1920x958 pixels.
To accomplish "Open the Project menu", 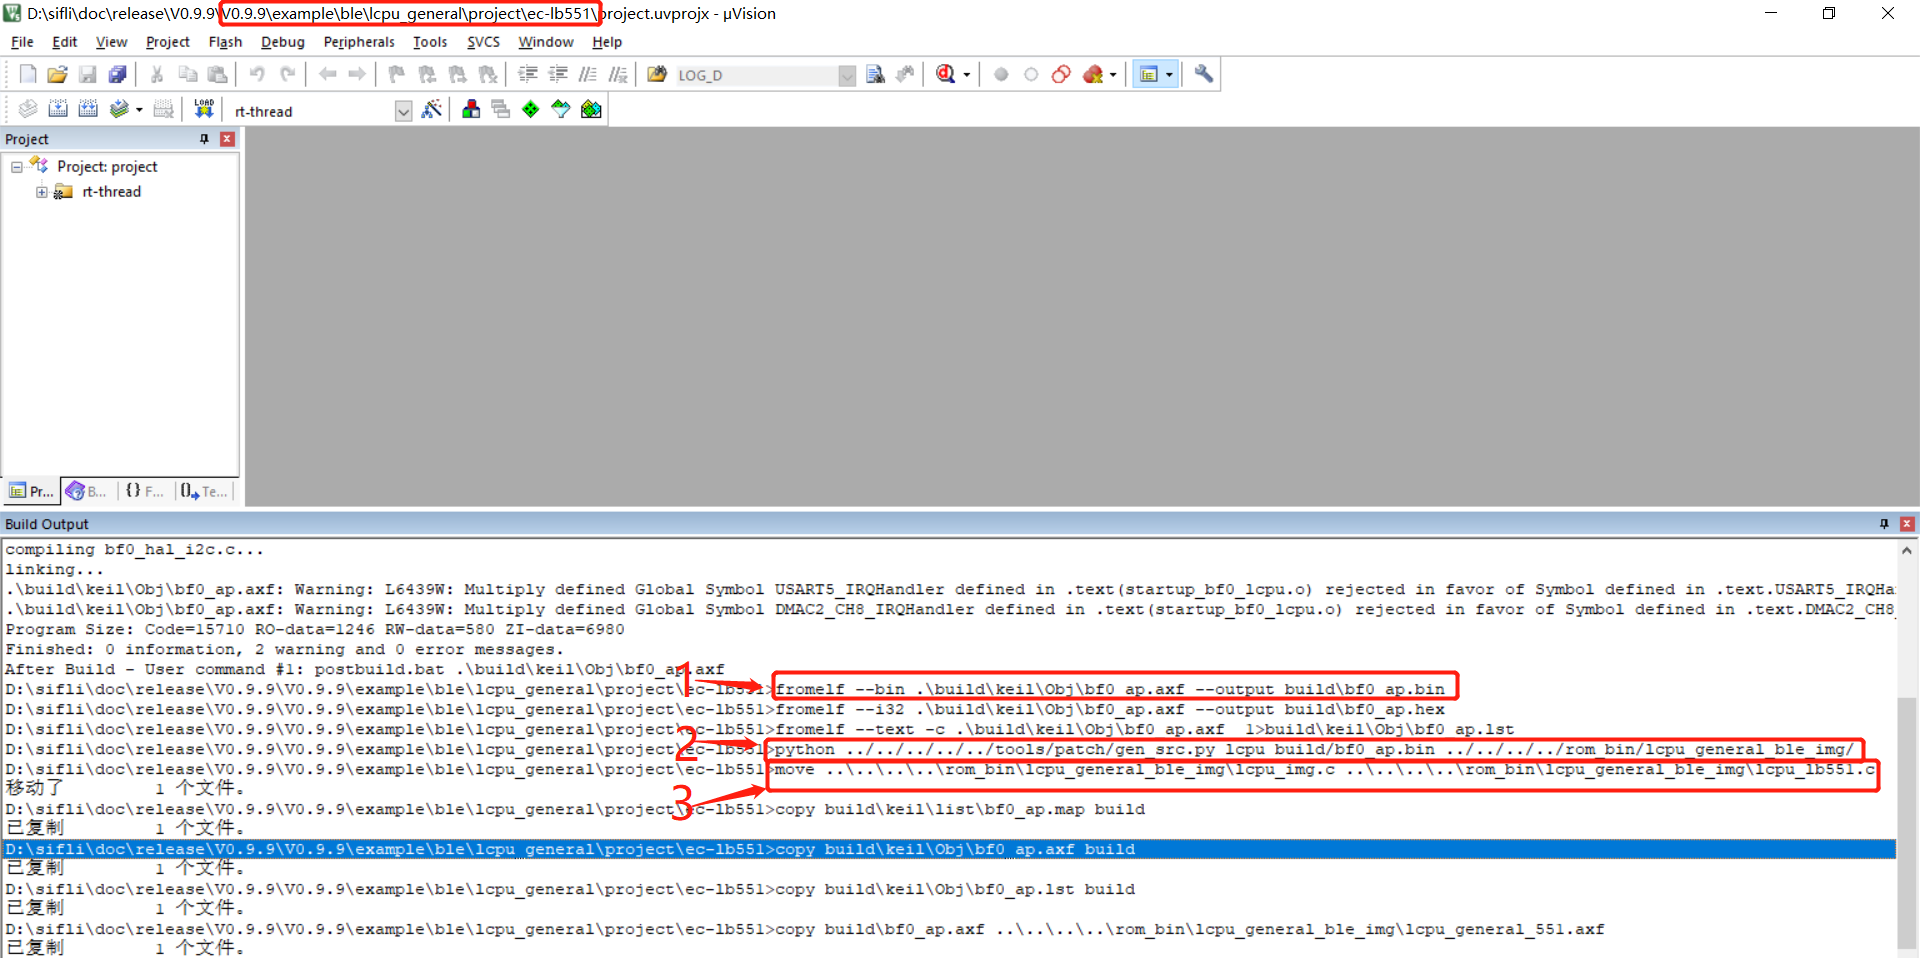I will tap(167, 42).
